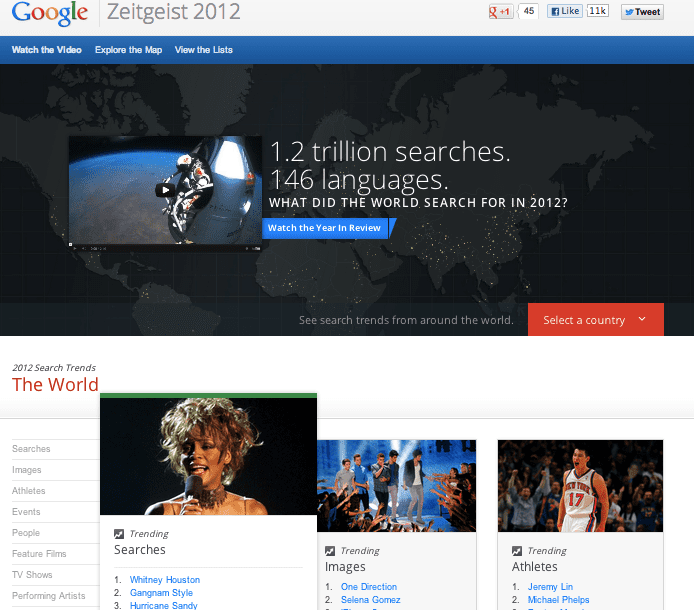The width and height of the screenshot is (694, 610).
Task: Open Watch the Video menu item
Action: click(46, 50)
